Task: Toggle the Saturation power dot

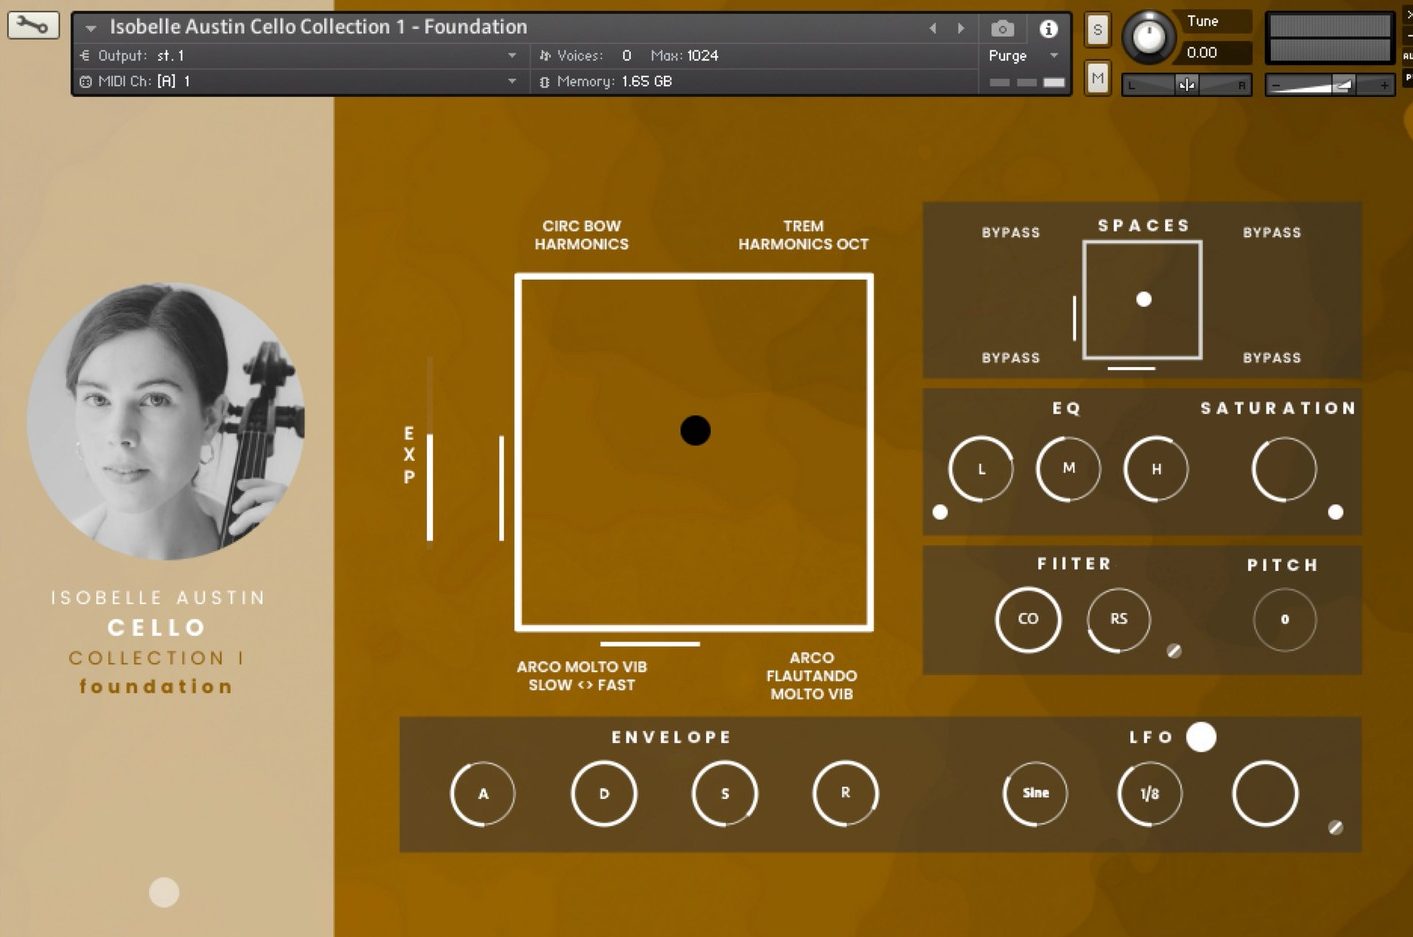Action: pos(1335,512)
